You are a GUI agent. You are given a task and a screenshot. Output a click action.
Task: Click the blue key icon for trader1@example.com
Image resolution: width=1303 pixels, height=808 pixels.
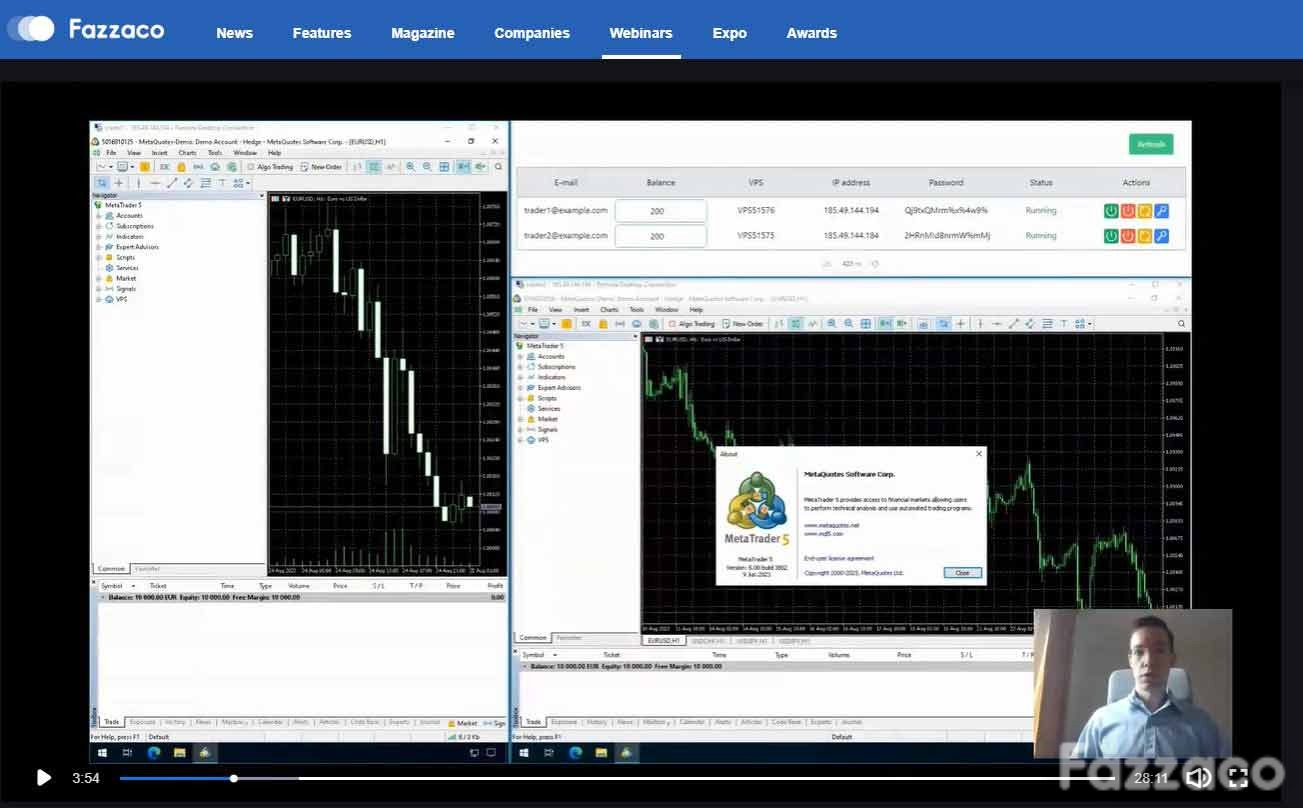pos(1161,211)
